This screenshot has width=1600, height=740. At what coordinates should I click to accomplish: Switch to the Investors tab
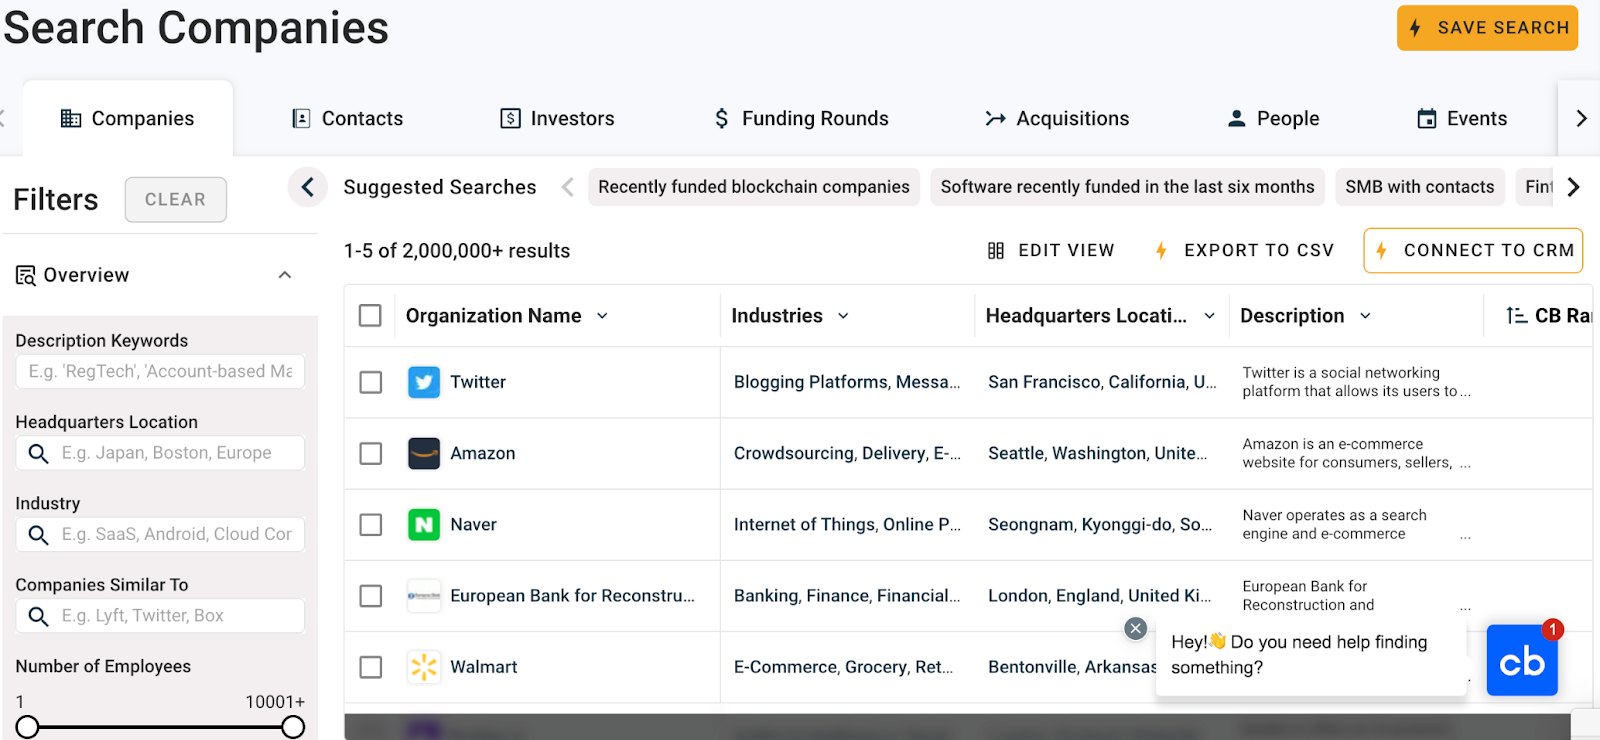point(557,118)
